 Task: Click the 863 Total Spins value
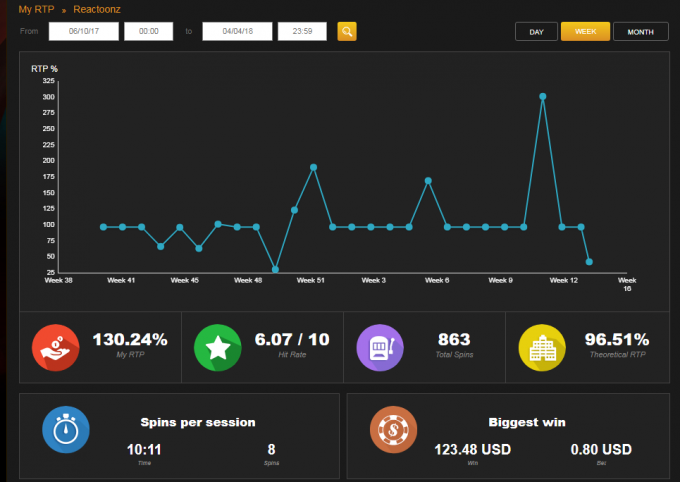[454, 339]
